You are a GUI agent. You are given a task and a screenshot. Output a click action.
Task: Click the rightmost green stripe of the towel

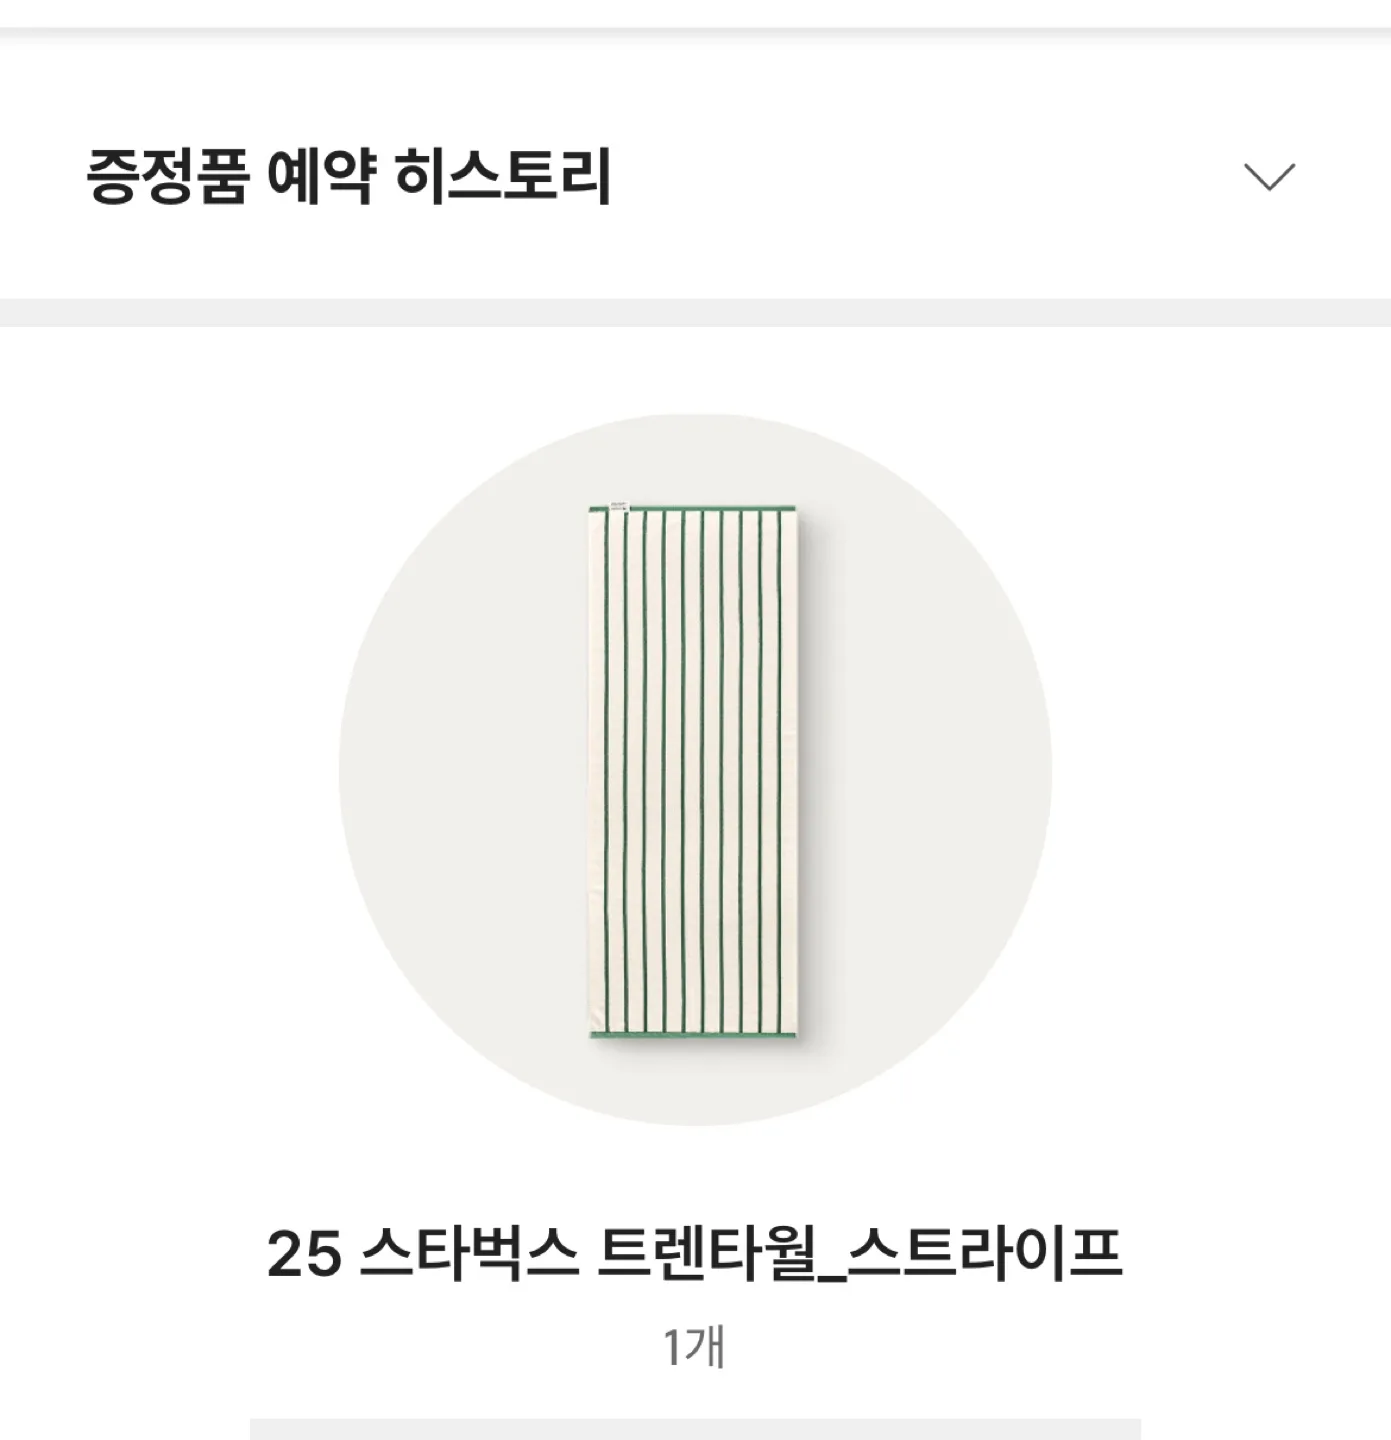(x=779, y=770)
